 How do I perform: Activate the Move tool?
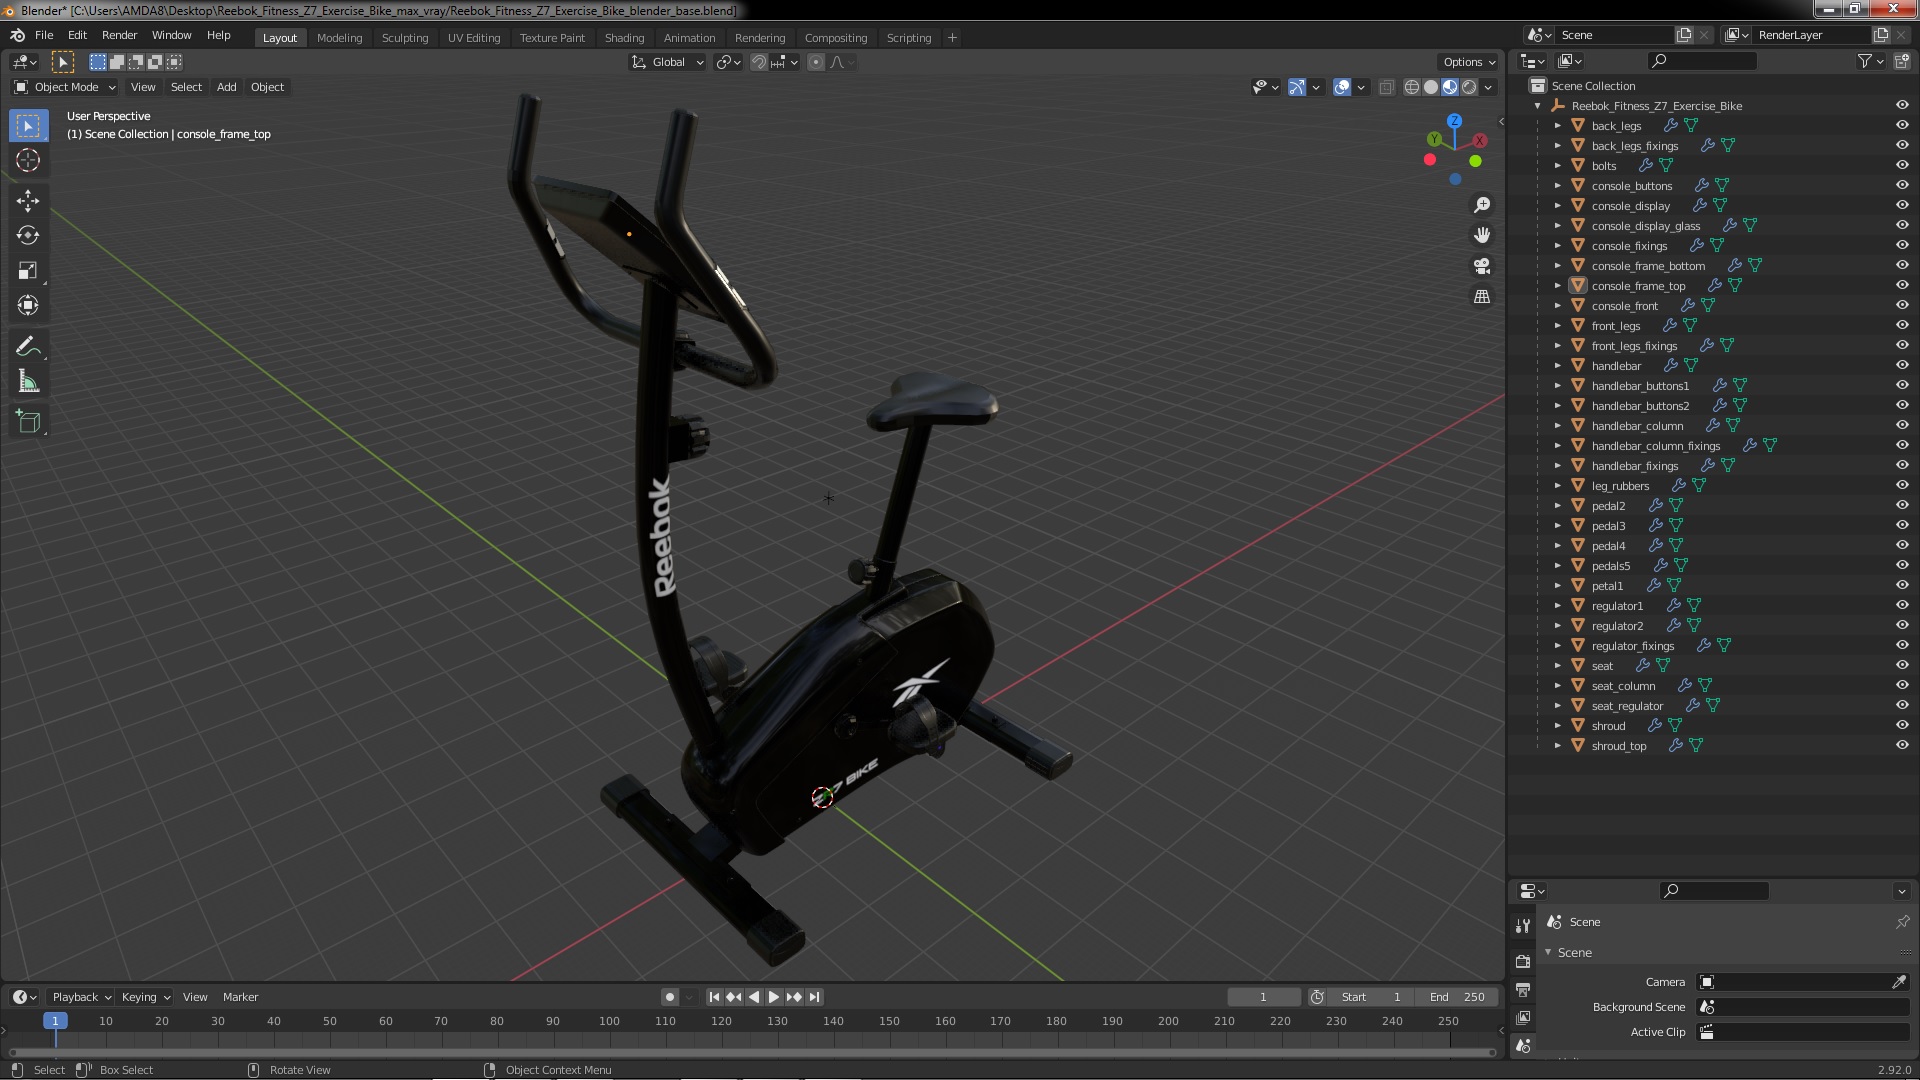click(x=28, y=201)
